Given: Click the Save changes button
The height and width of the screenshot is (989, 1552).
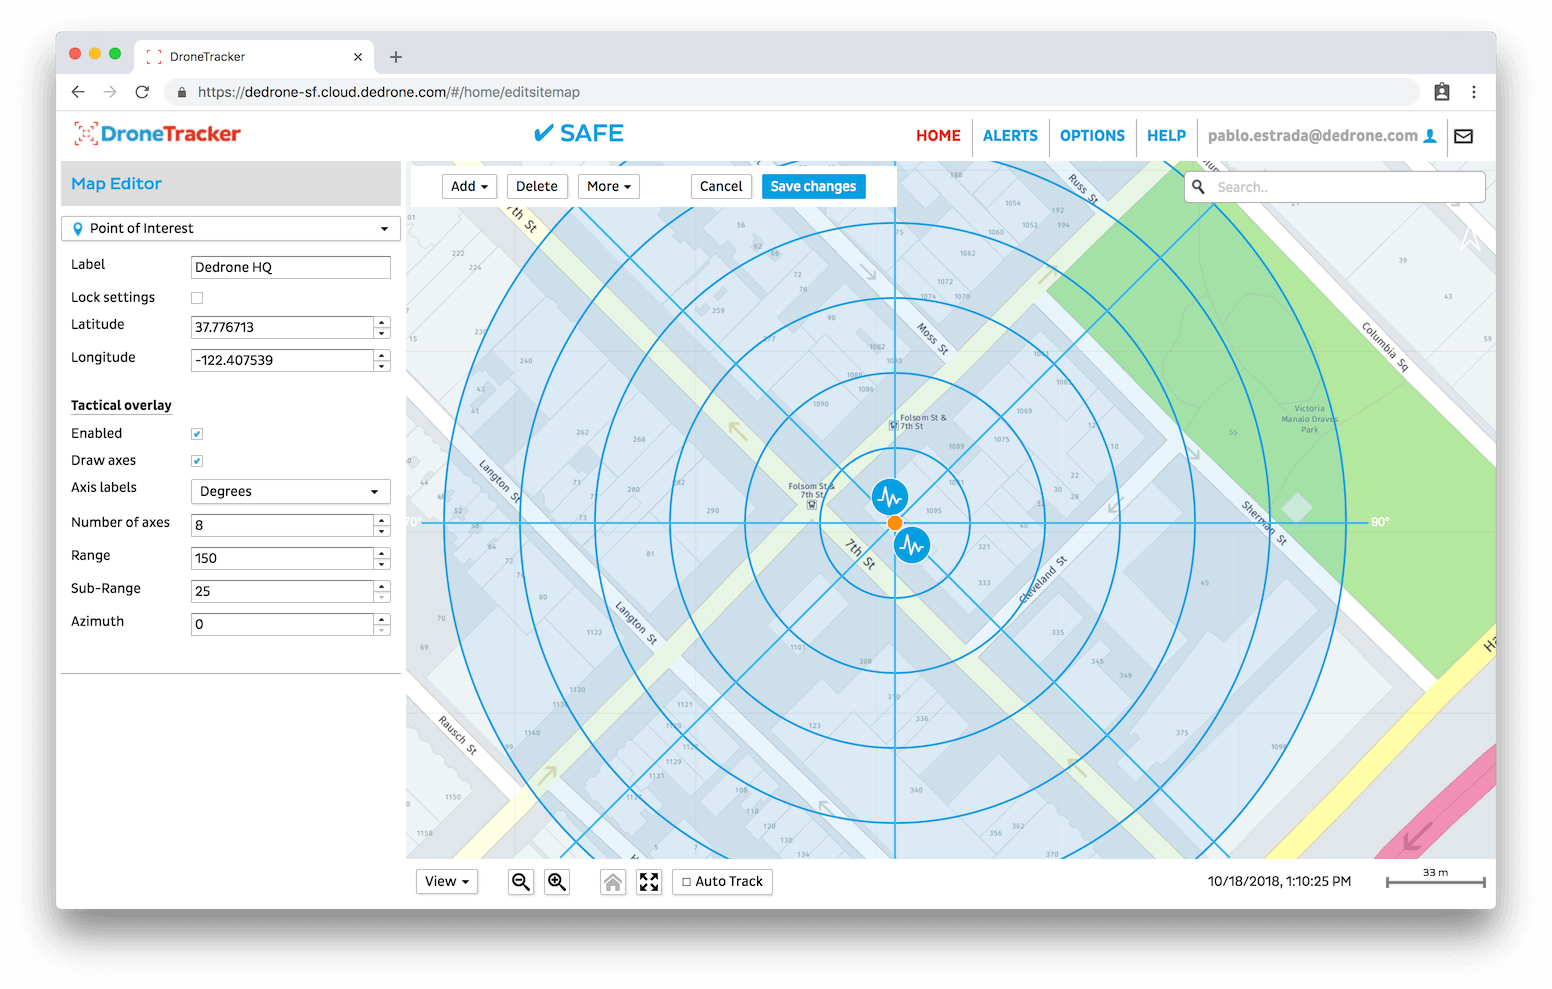Looking at the screenshot, I should (813, 186).
